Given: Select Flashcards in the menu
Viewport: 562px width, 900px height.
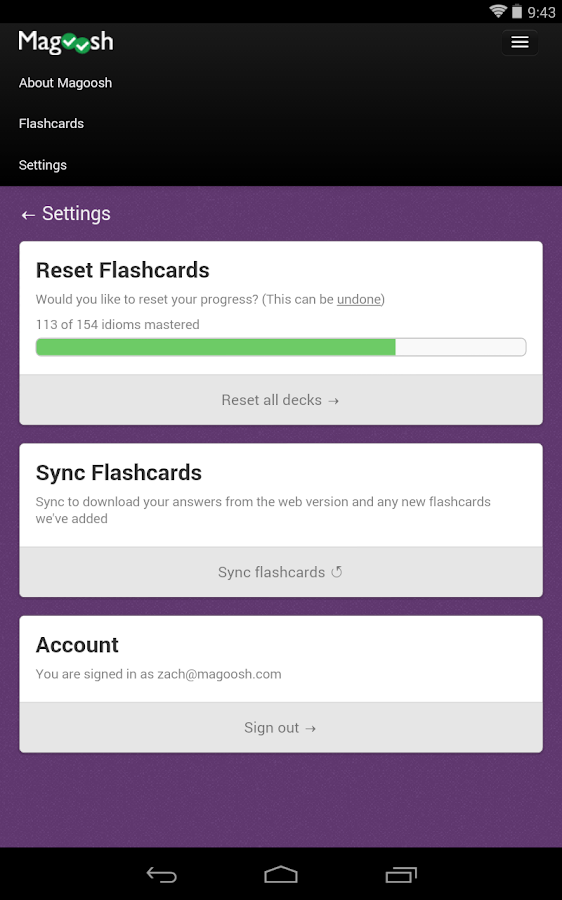Looking at the screenshot, I should [51, 123].
